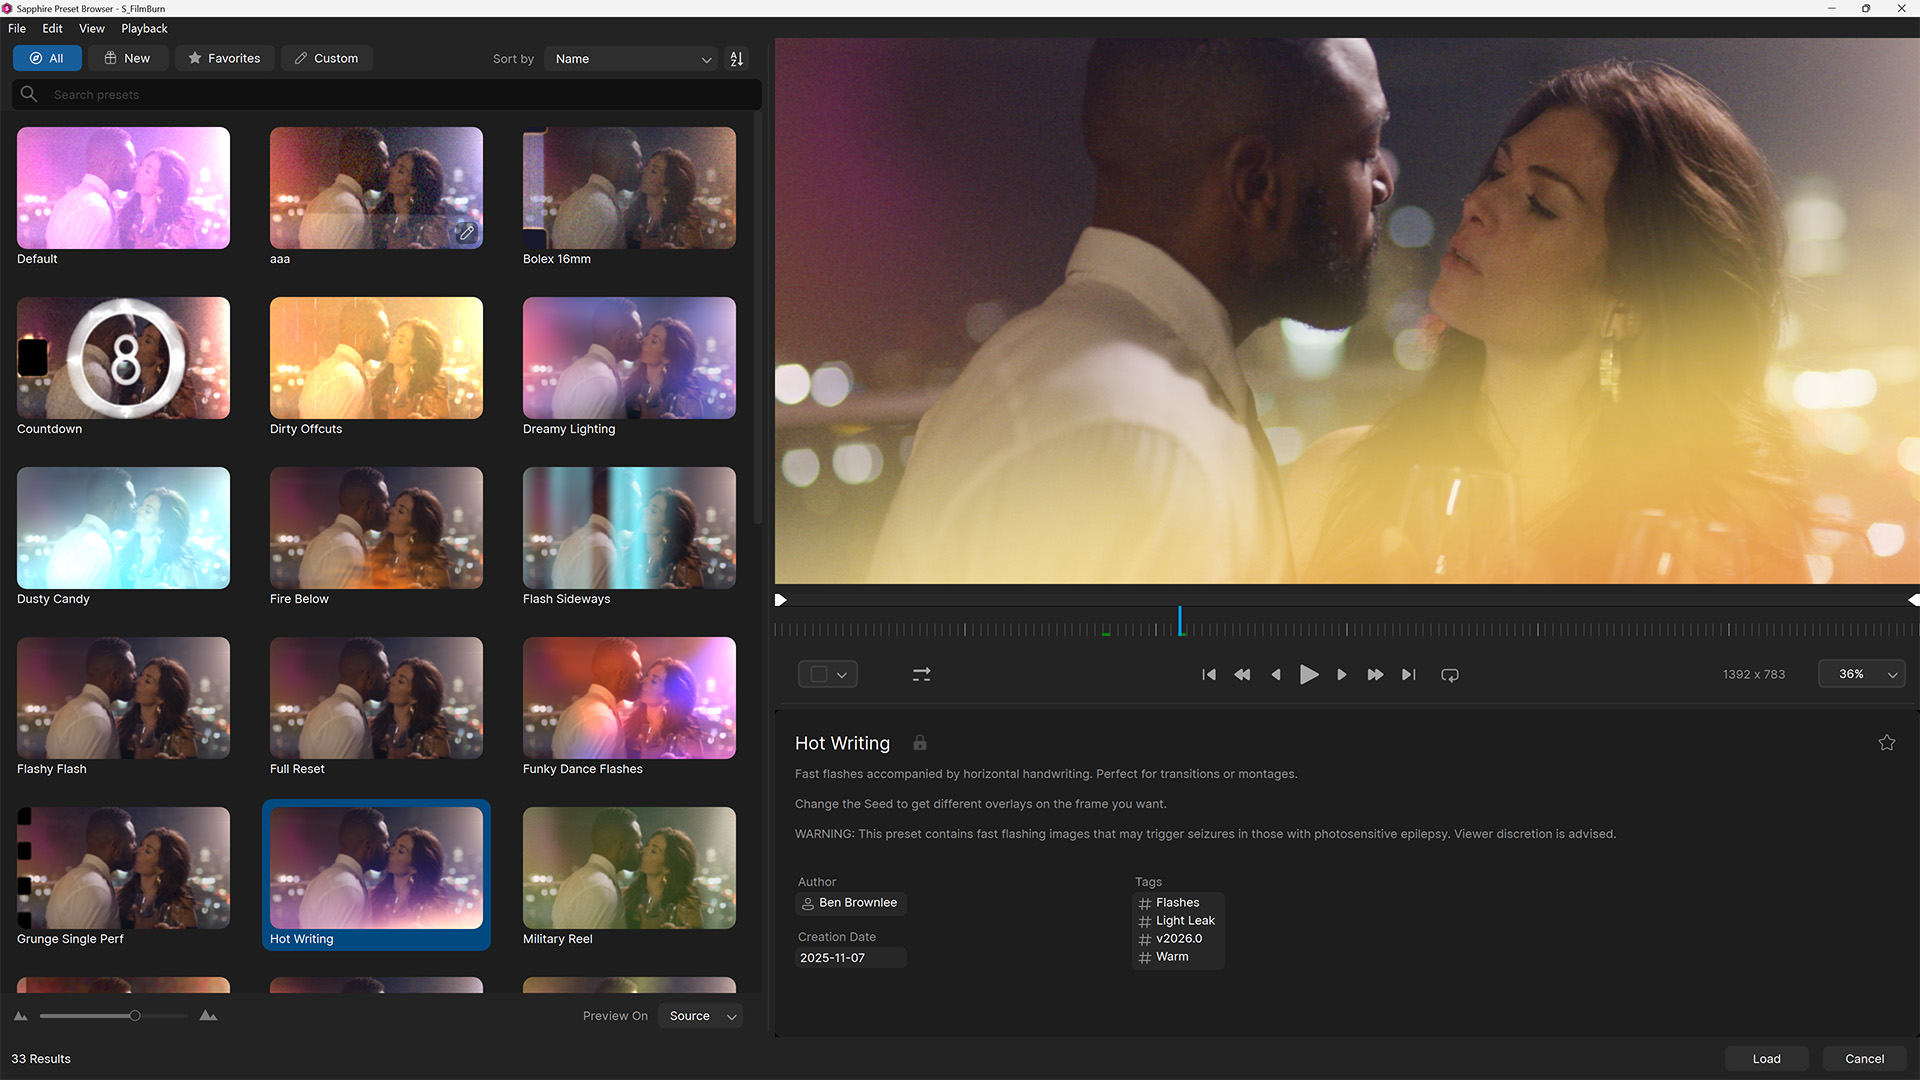Click the timeline out-point marker
This screenshot has width=1920, height=1080.
(x=1913, y=600)
